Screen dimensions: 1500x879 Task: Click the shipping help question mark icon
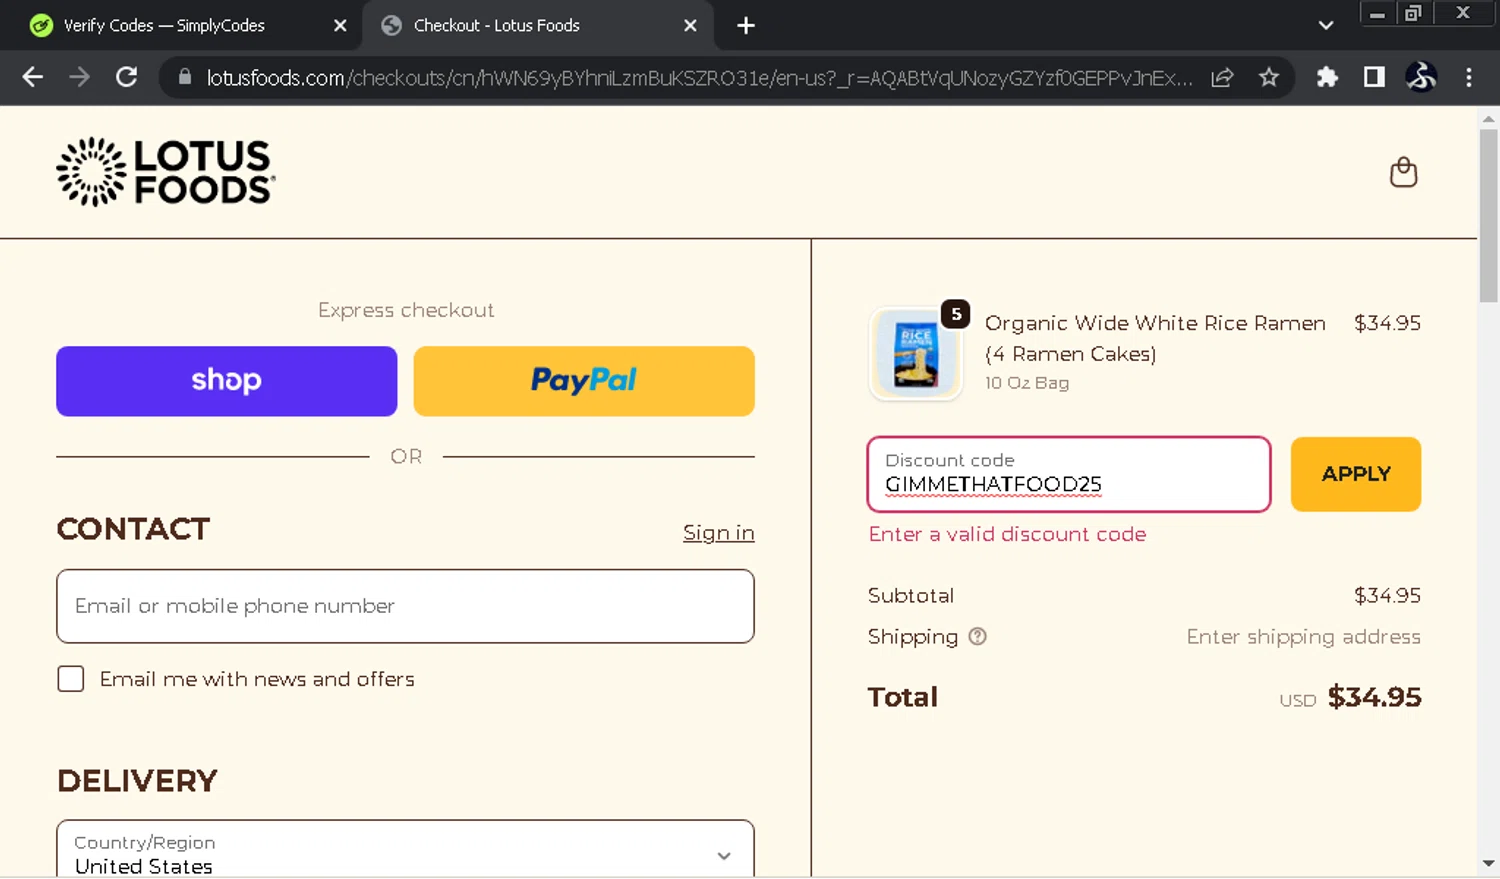tap(977, 637)
